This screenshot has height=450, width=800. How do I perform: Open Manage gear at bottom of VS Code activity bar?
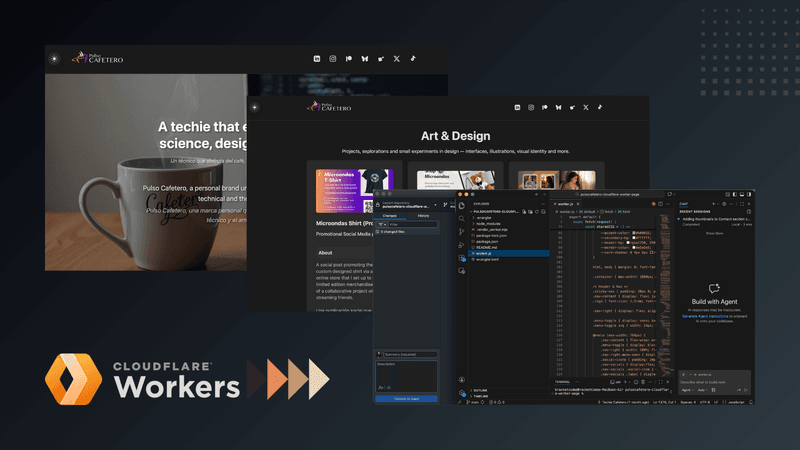click(x=462, y=393)
